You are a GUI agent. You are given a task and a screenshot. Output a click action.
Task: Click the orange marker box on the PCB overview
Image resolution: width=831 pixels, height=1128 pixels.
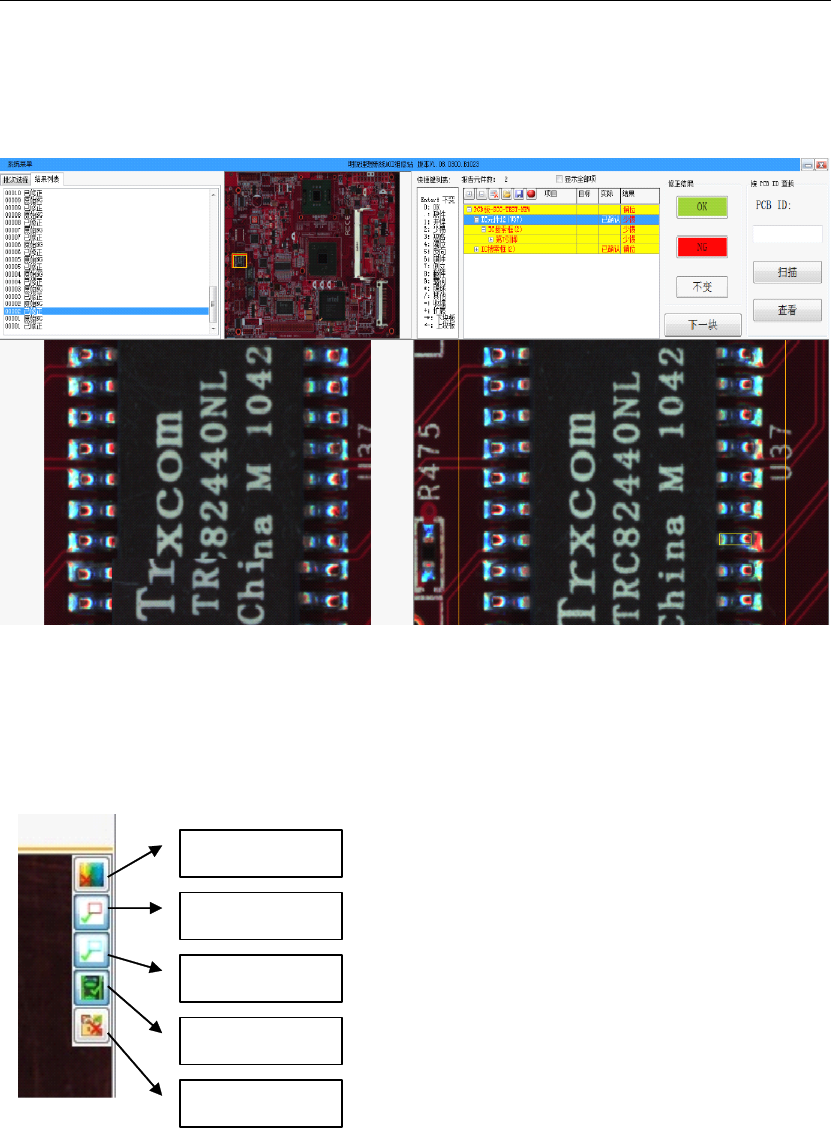pyautogui.click(x=240, y=260)
